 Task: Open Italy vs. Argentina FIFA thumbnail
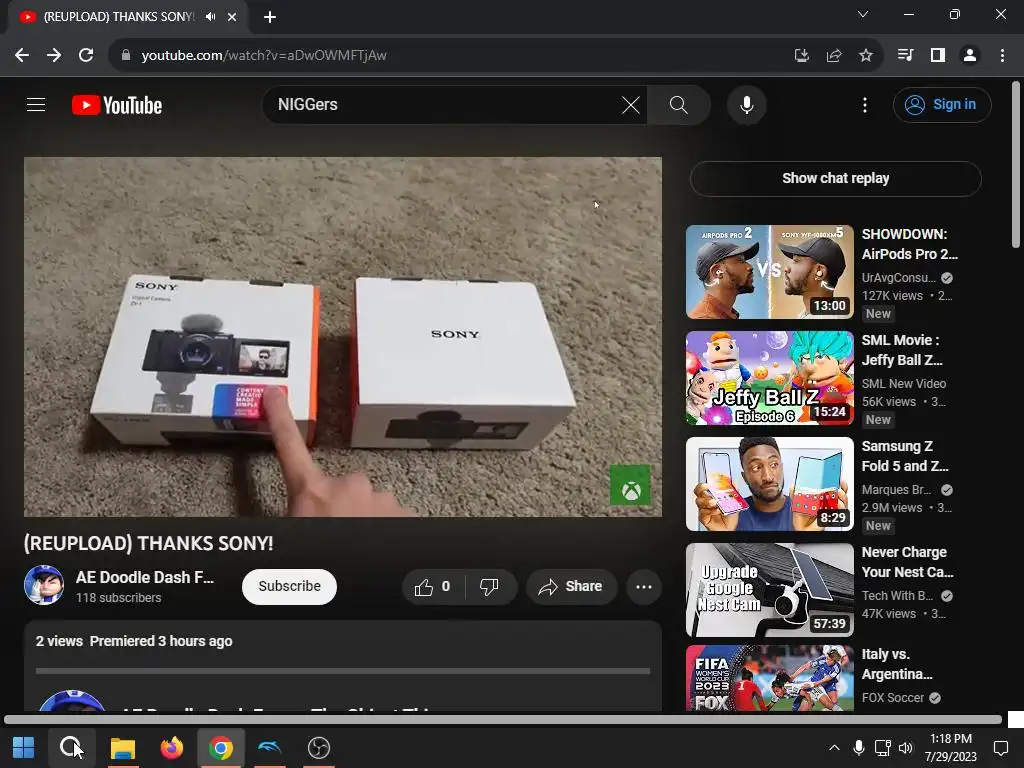[x=769, y=679]
